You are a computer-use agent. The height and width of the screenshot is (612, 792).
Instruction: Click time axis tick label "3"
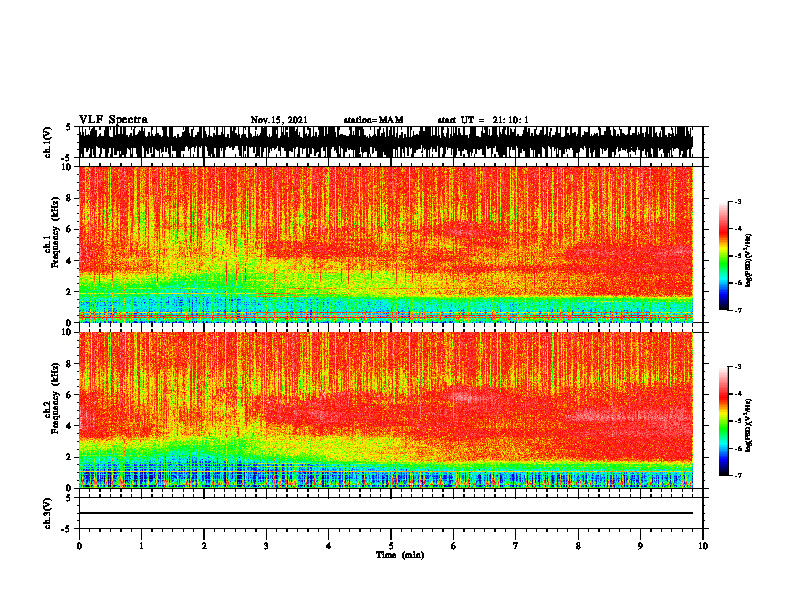pyautogui.click(x=266, y=546)
